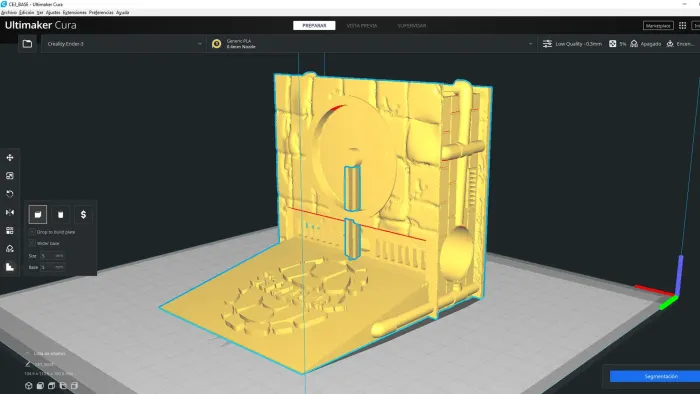Switch to the 3D view cube icon
This screenshot has width=700, height=394.
(29, 386)
